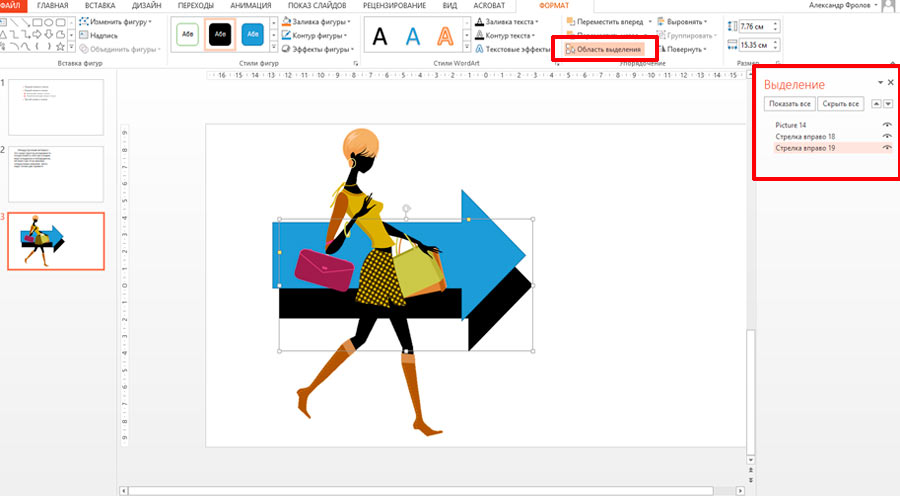This screenshot has height=496, width=900.
Task: Switch to the АНИМАЦИЯ tab
Action: coord(251,5)
